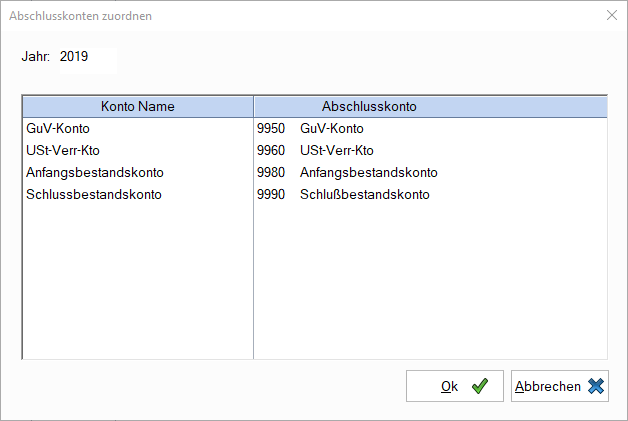Open the 9960 USt-Verr-Kto Abschlusskonto cell
Image resolution: width=628 pixels, height=421 pixels.
pos(431,151)
